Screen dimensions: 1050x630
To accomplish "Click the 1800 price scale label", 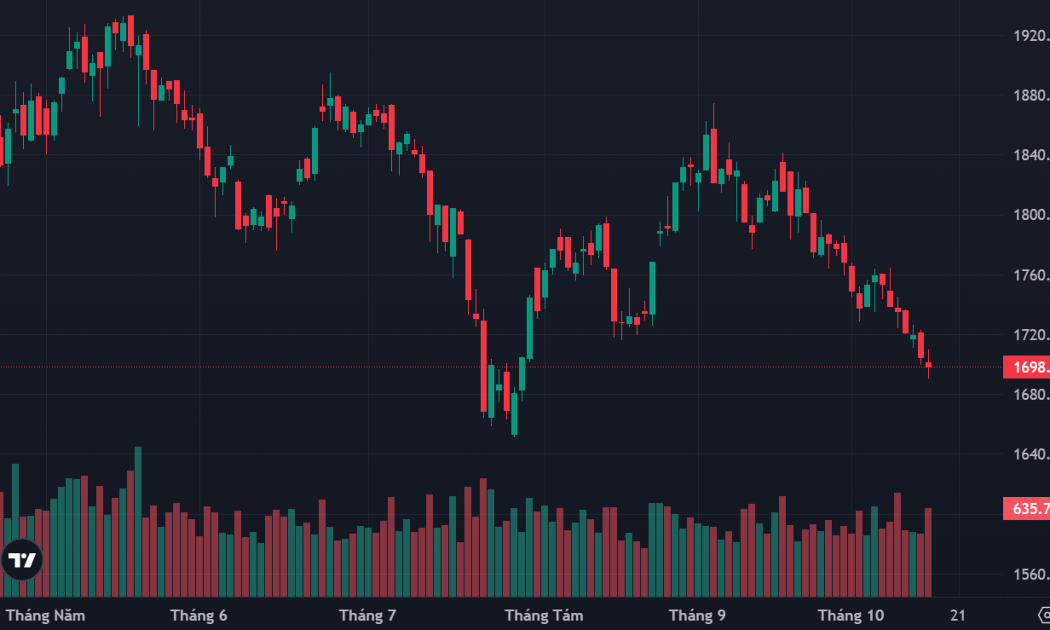I will [1031, 215].
